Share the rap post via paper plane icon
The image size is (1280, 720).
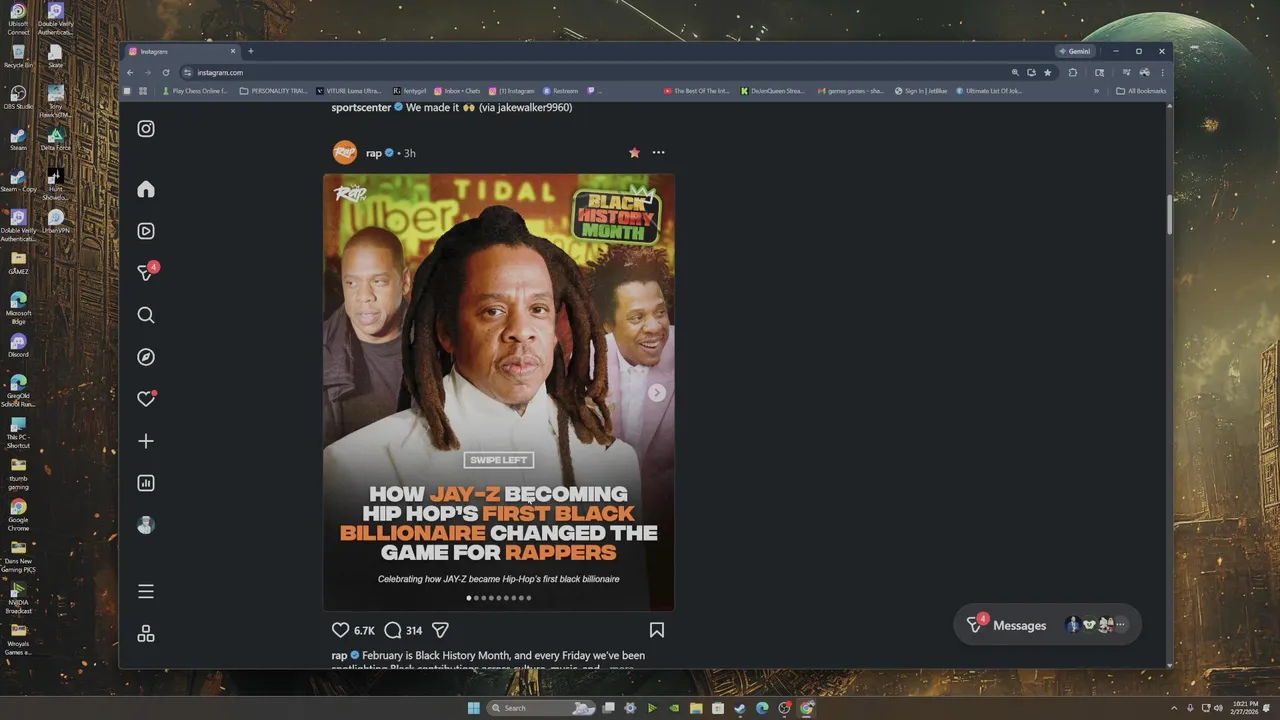click(x=440, y=630)
